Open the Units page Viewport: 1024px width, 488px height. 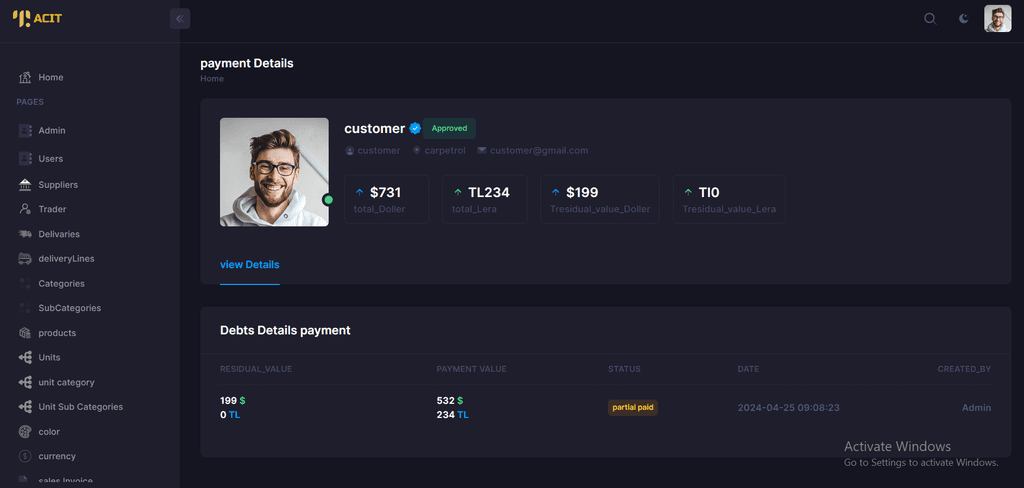tap(50, 357)
